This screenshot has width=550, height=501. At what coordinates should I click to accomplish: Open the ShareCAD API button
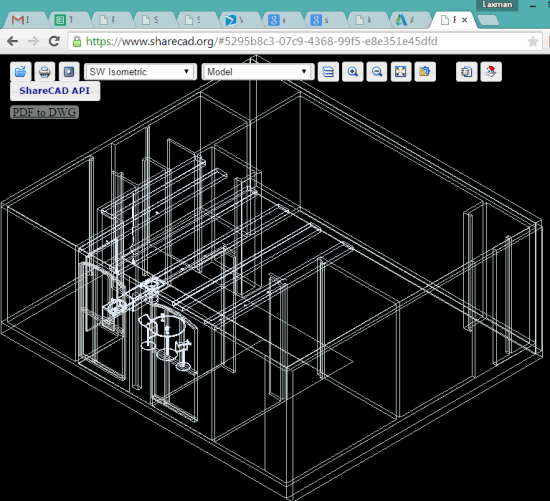(x=55, y=91)
